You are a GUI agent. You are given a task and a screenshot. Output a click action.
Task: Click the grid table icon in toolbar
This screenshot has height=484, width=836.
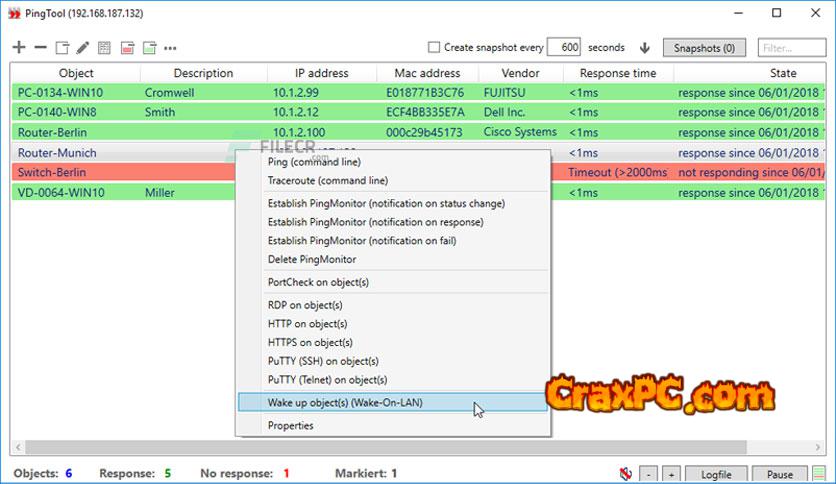[x=105, y=48]
